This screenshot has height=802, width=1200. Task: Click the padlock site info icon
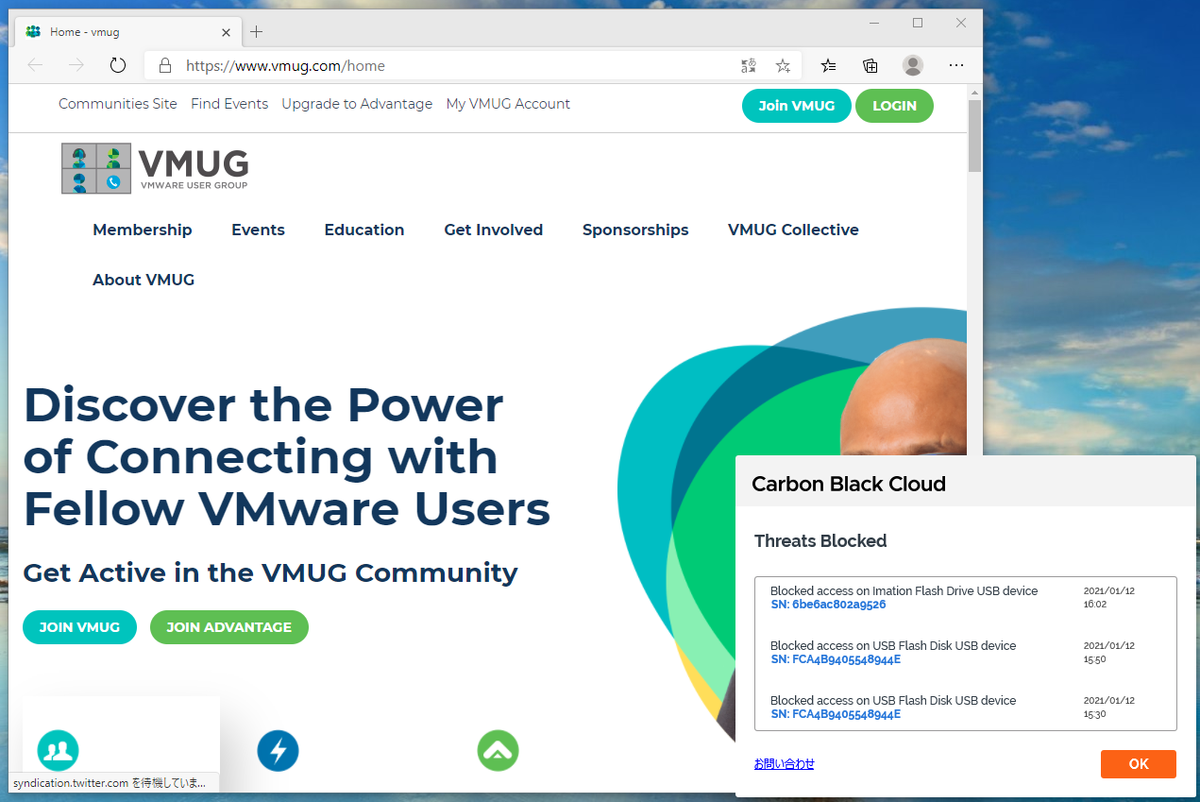click(164, 66)
